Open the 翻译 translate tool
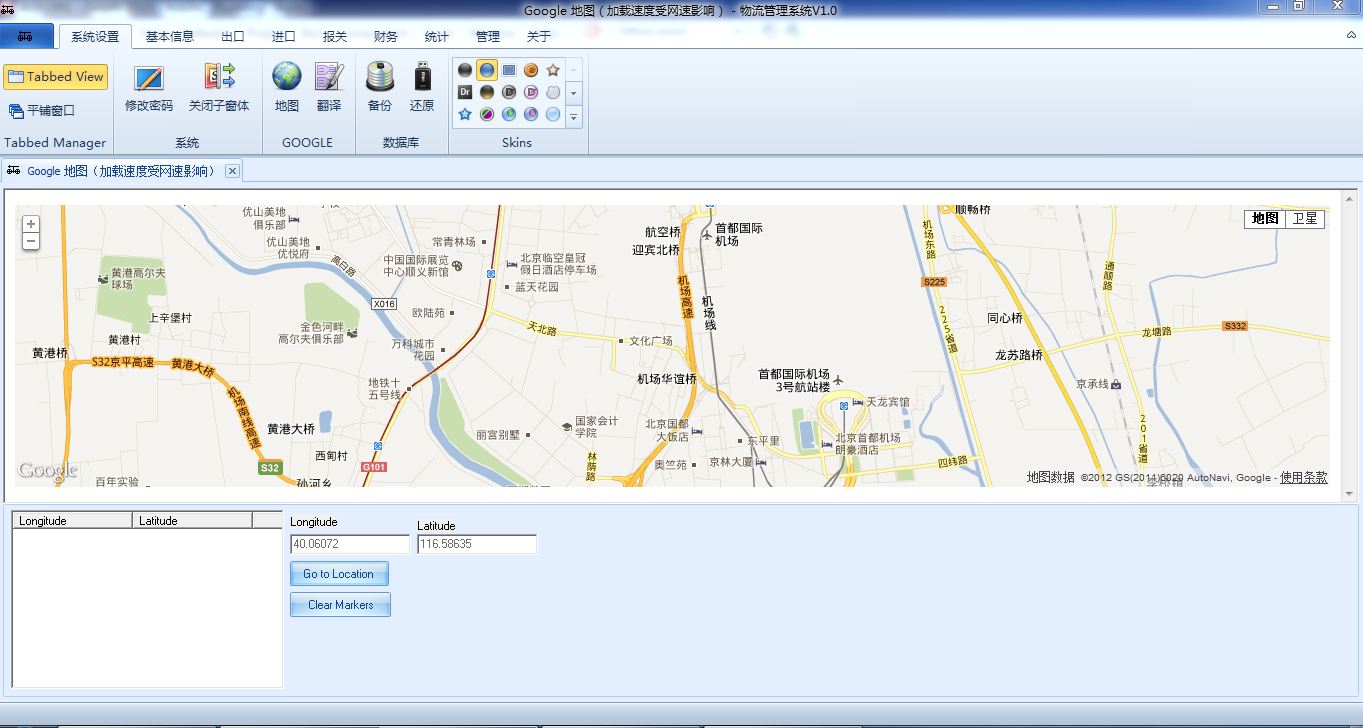This screenshot has width=1363, height=728. pos(329,86)
